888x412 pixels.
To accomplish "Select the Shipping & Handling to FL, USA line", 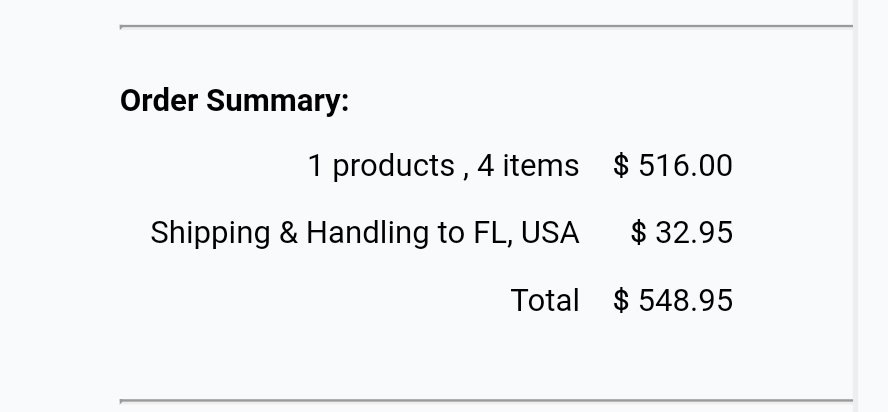I will [x=365, y=233].
